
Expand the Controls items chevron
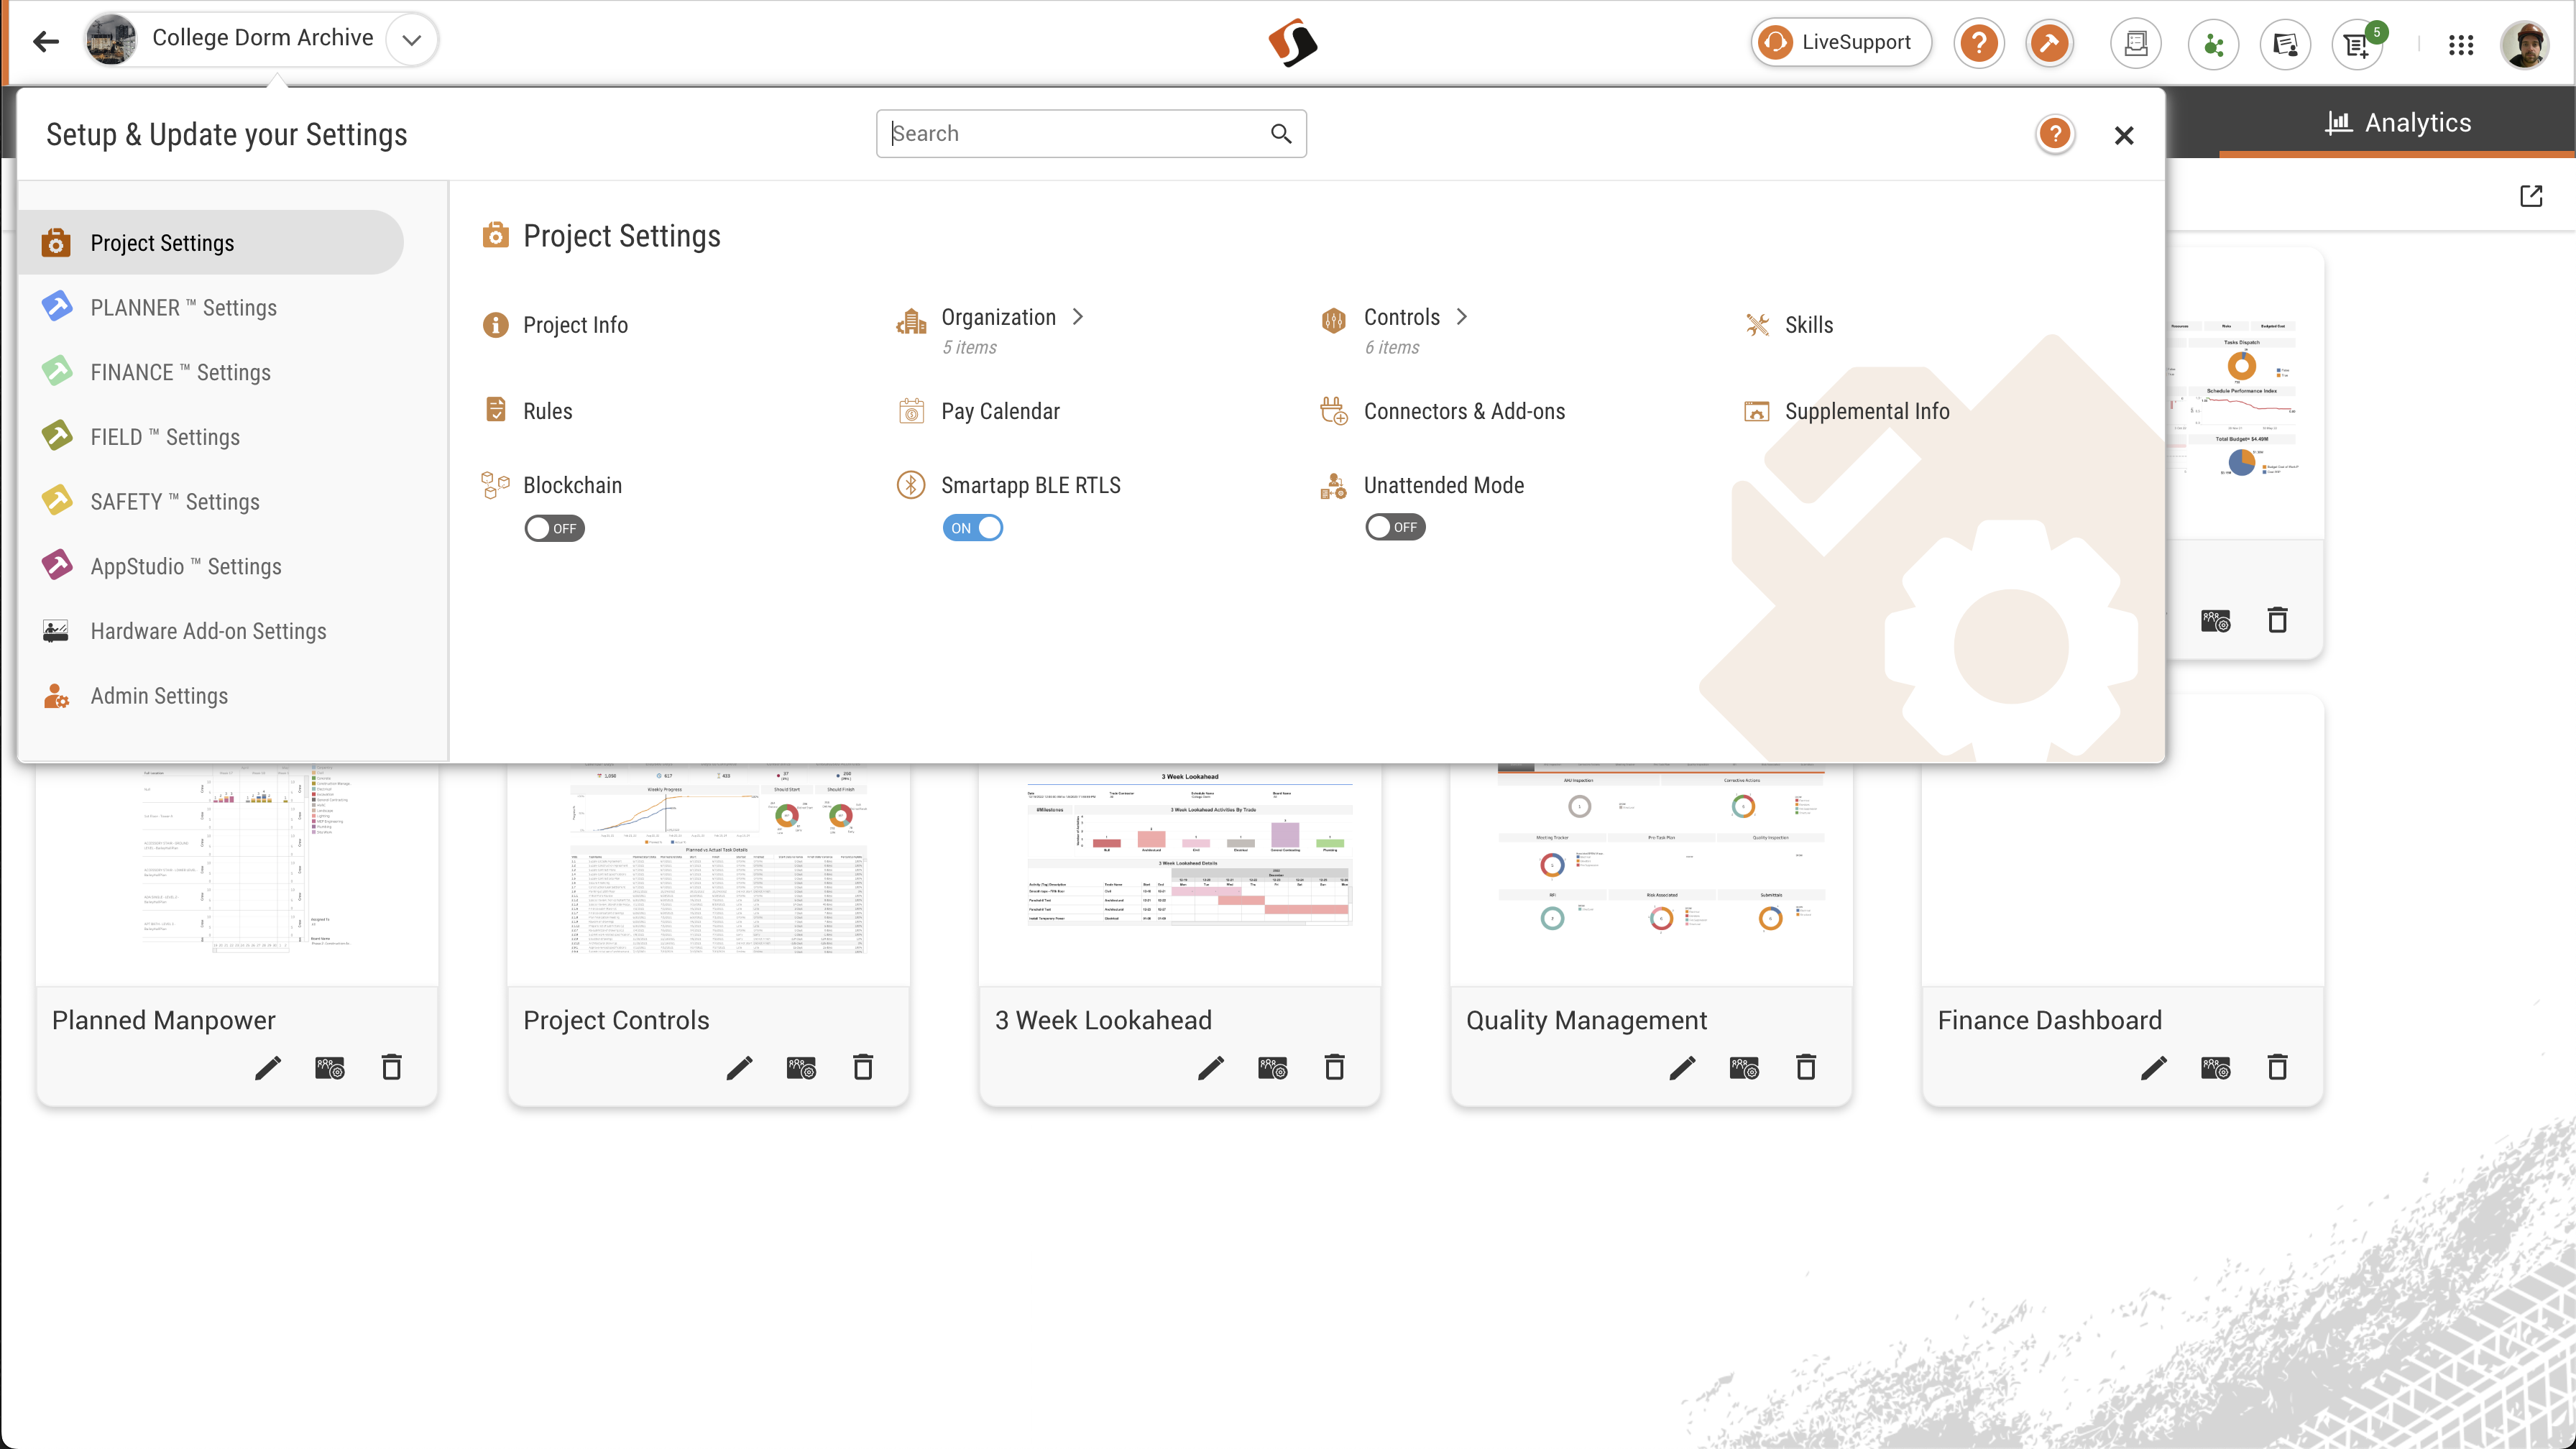[x=1462, y=317]
